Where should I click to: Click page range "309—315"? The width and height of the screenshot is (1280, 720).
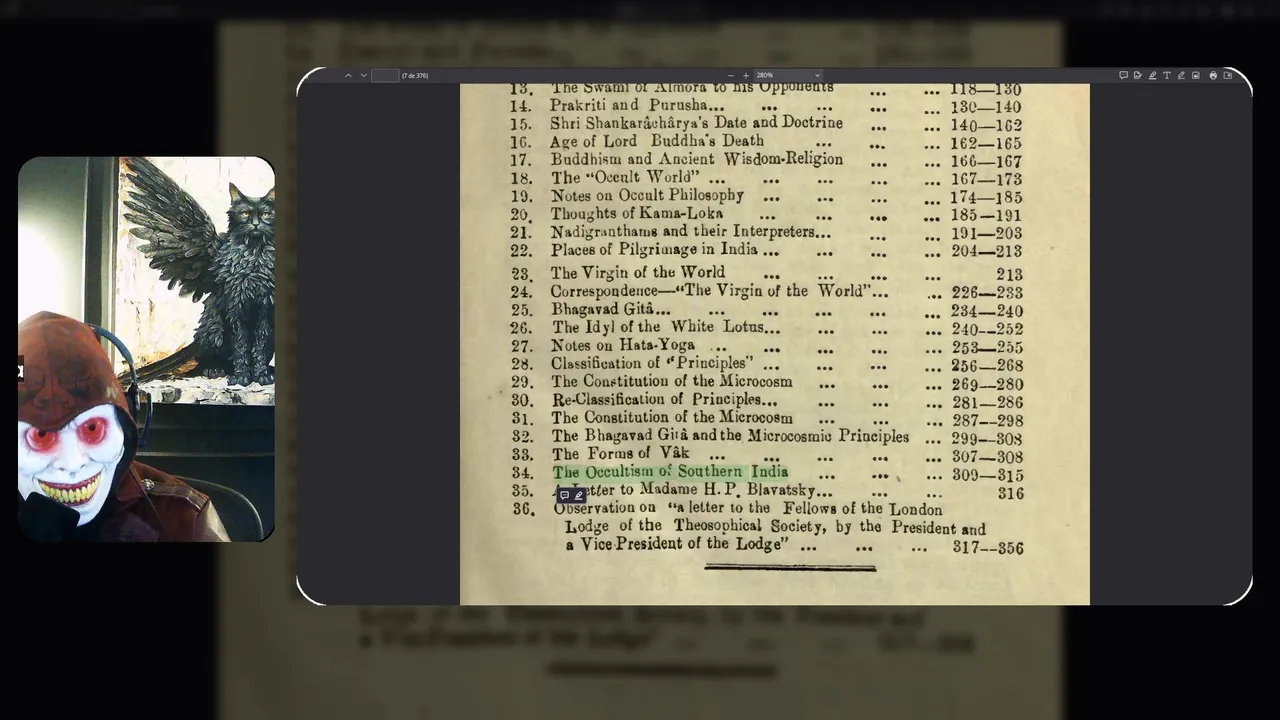[x=987, y=475]
